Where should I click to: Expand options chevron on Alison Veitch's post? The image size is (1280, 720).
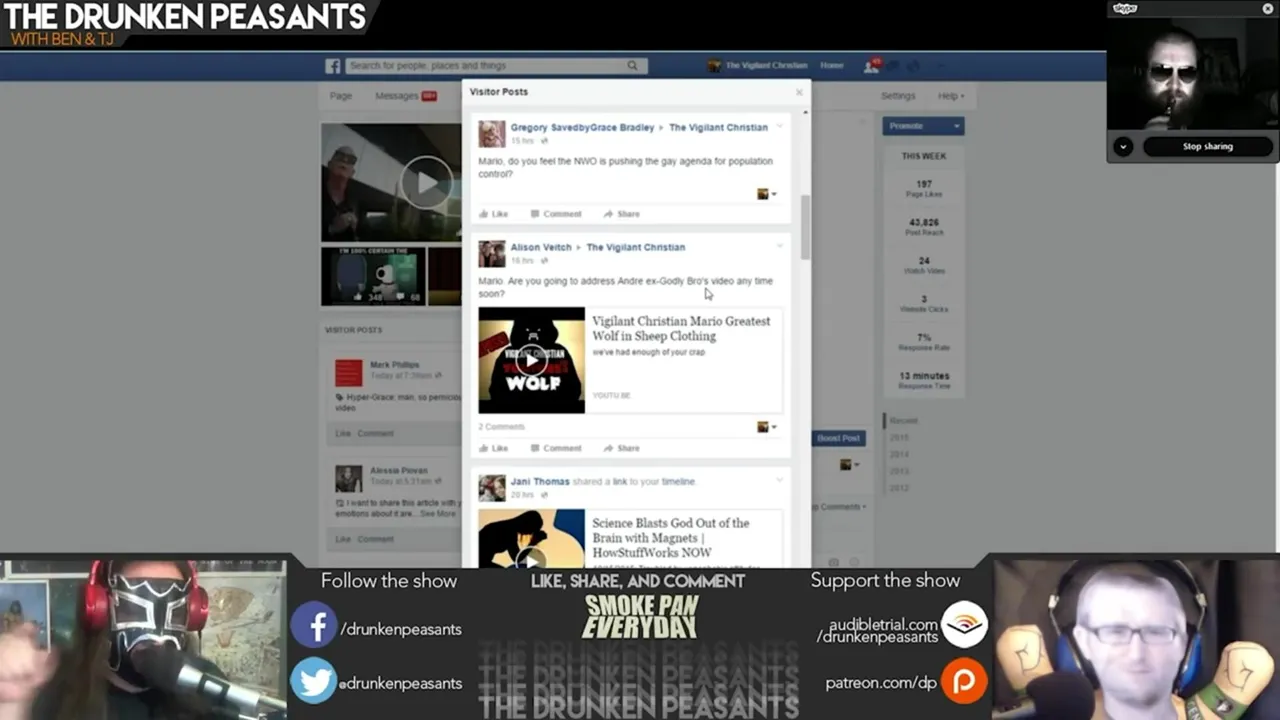pos(780,247)
